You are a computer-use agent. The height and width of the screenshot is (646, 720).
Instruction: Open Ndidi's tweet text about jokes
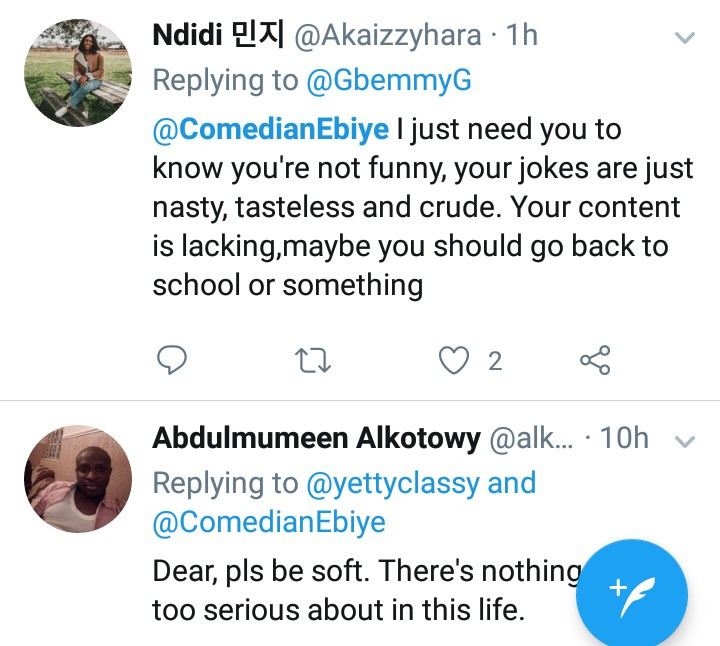(420, 208)
